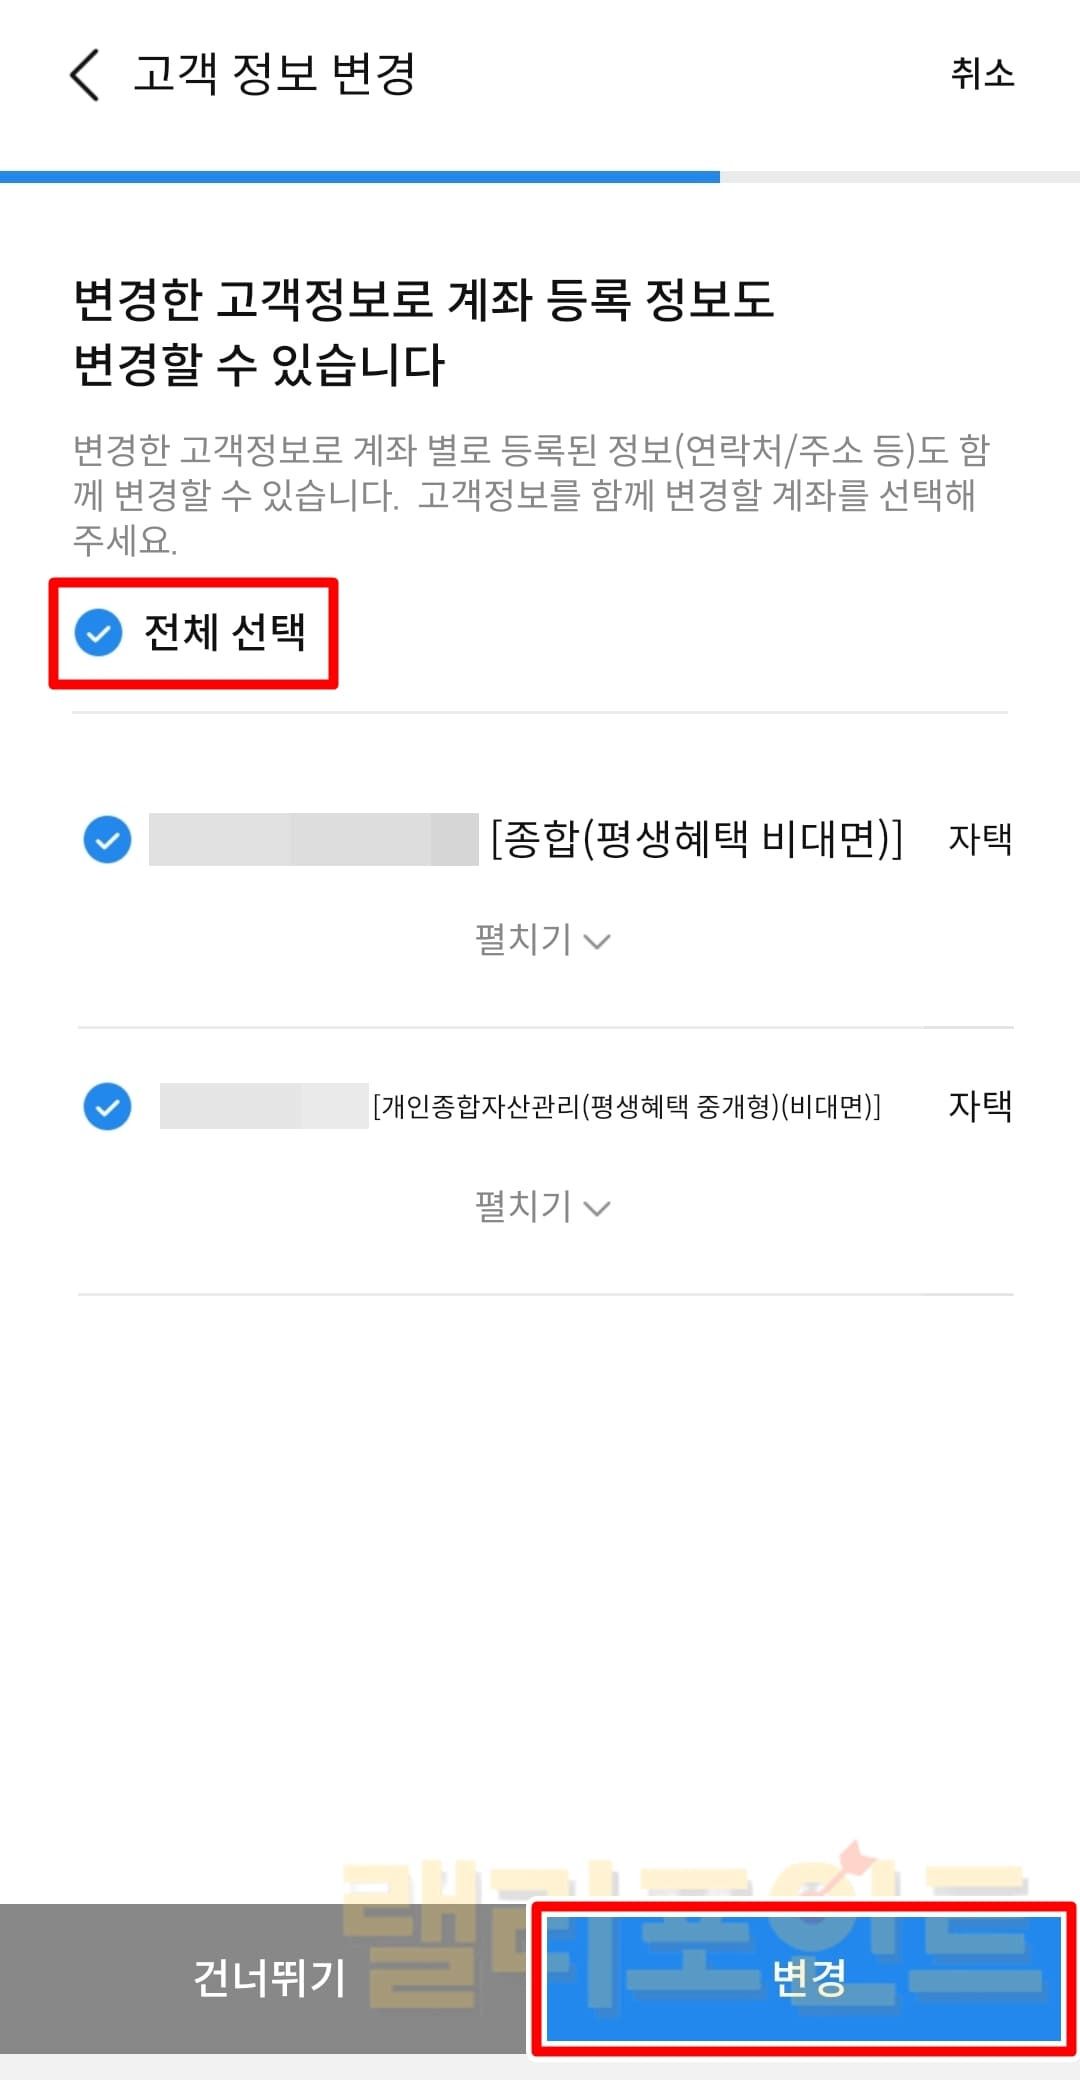This screenshot has height=2080, width=1080.
Task: Click the chevron beside second 펼치기
Action: (597, 1209)
